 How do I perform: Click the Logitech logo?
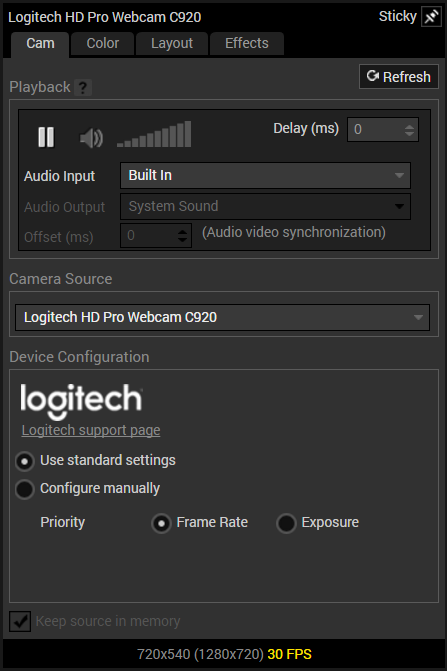pyautogui.click(x=81, y=401)
